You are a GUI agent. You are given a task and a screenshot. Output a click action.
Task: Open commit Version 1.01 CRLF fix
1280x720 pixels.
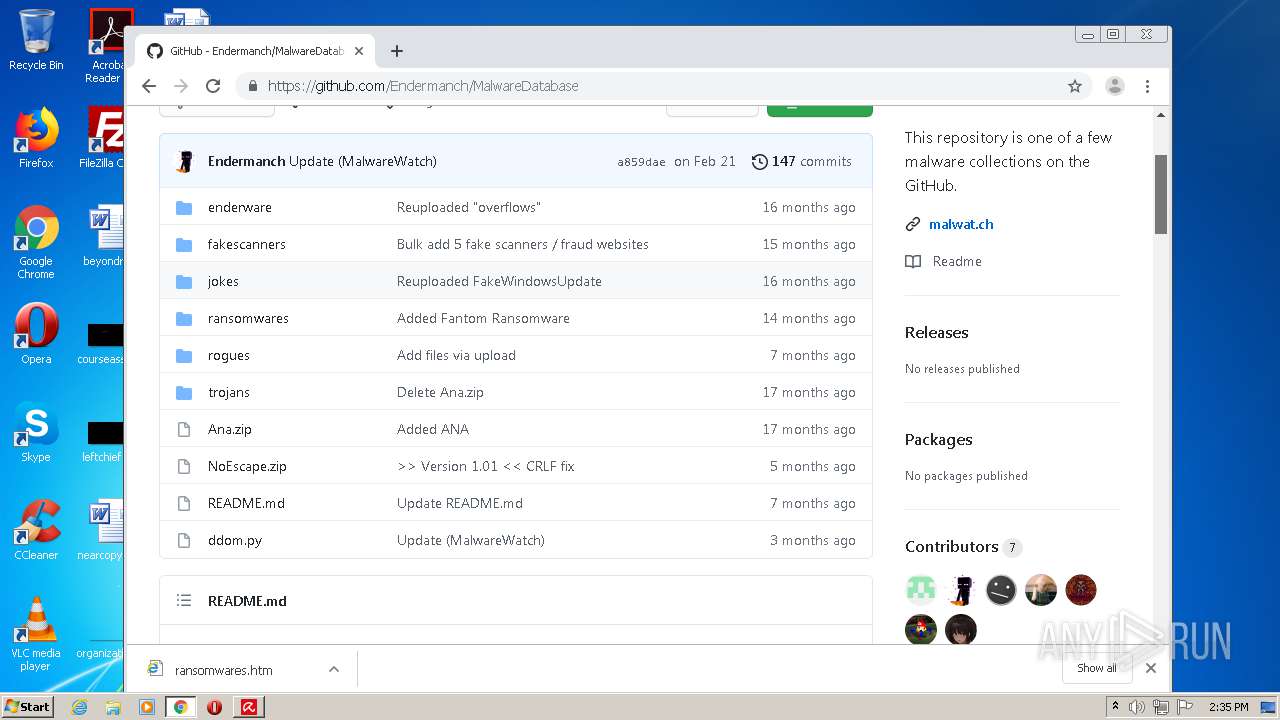[485, 466]
